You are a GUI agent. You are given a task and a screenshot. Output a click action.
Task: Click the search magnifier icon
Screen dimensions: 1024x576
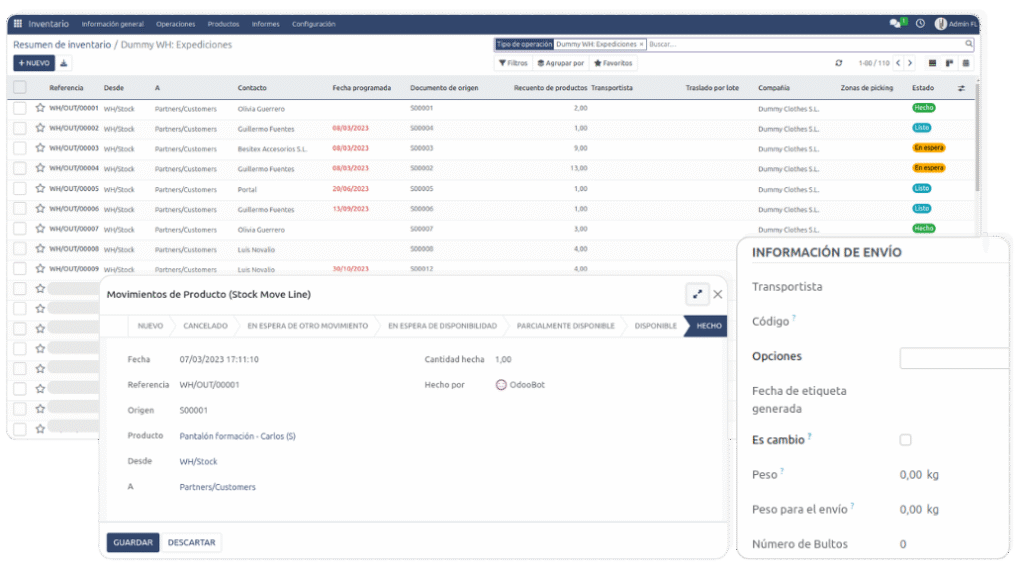(968, 44)
